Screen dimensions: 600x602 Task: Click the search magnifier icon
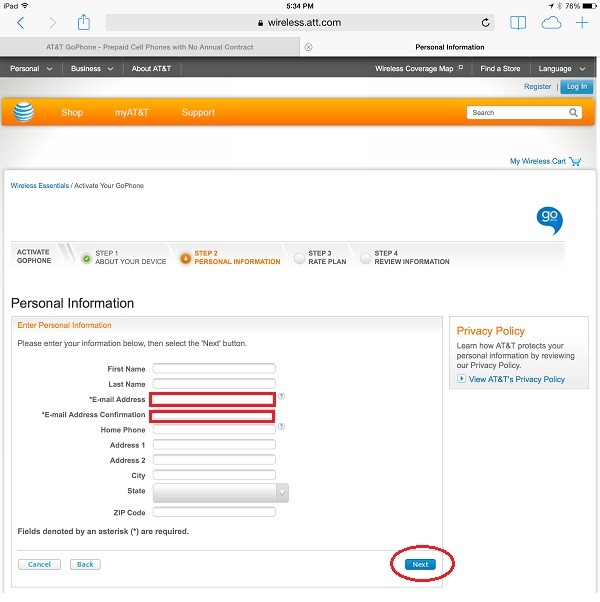tap(573, 112)
